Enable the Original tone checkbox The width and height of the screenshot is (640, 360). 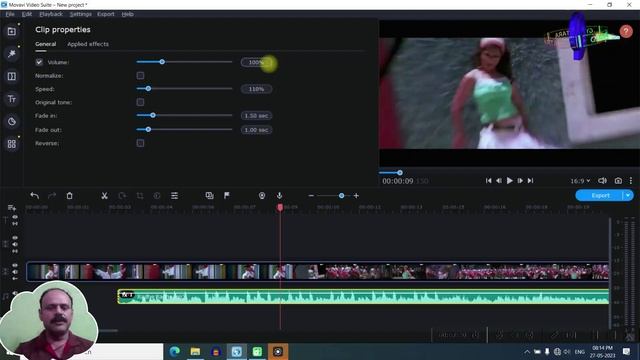point(140,102)
